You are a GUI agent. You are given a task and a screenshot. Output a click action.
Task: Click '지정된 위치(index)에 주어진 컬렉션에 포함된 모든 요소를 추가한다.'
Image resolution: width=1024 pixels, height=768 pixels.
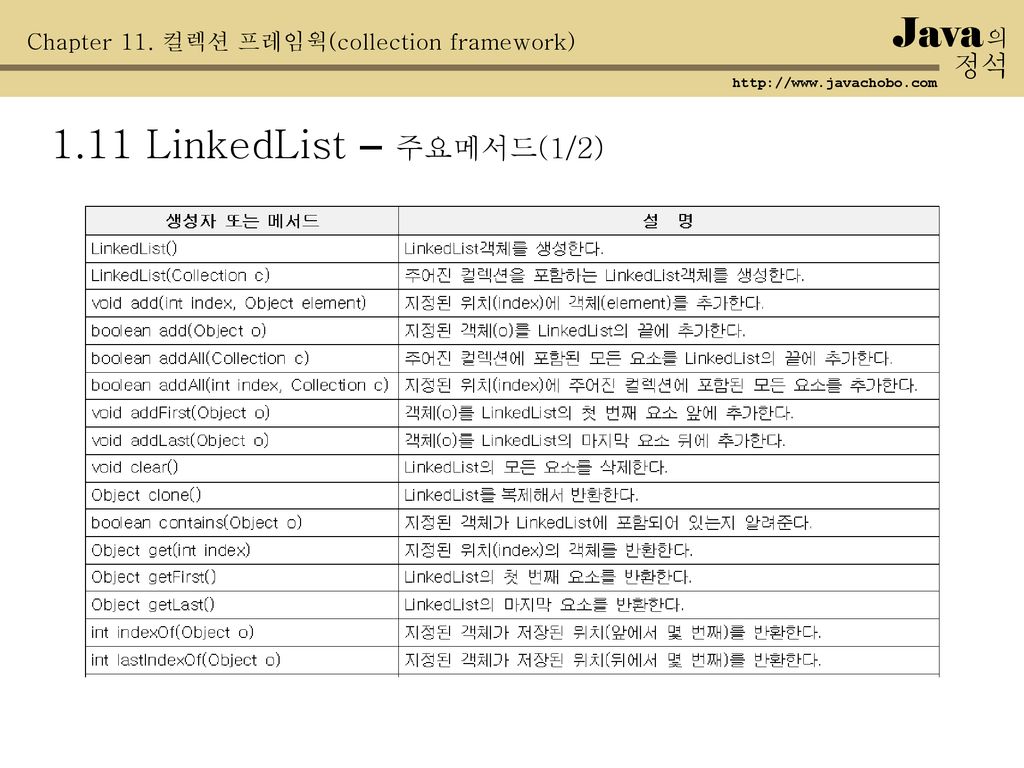pyautogui.click(x=660, y=386)
